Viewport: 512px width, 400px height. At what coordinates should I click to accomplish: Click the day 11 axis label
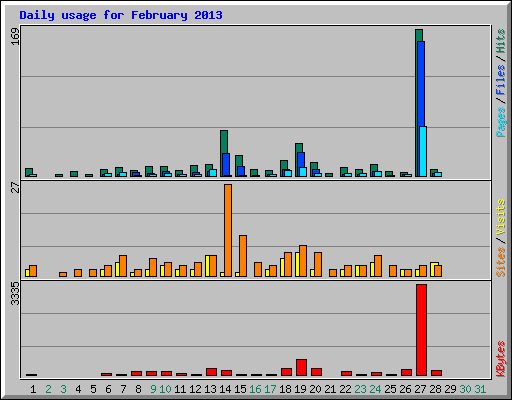180,389
